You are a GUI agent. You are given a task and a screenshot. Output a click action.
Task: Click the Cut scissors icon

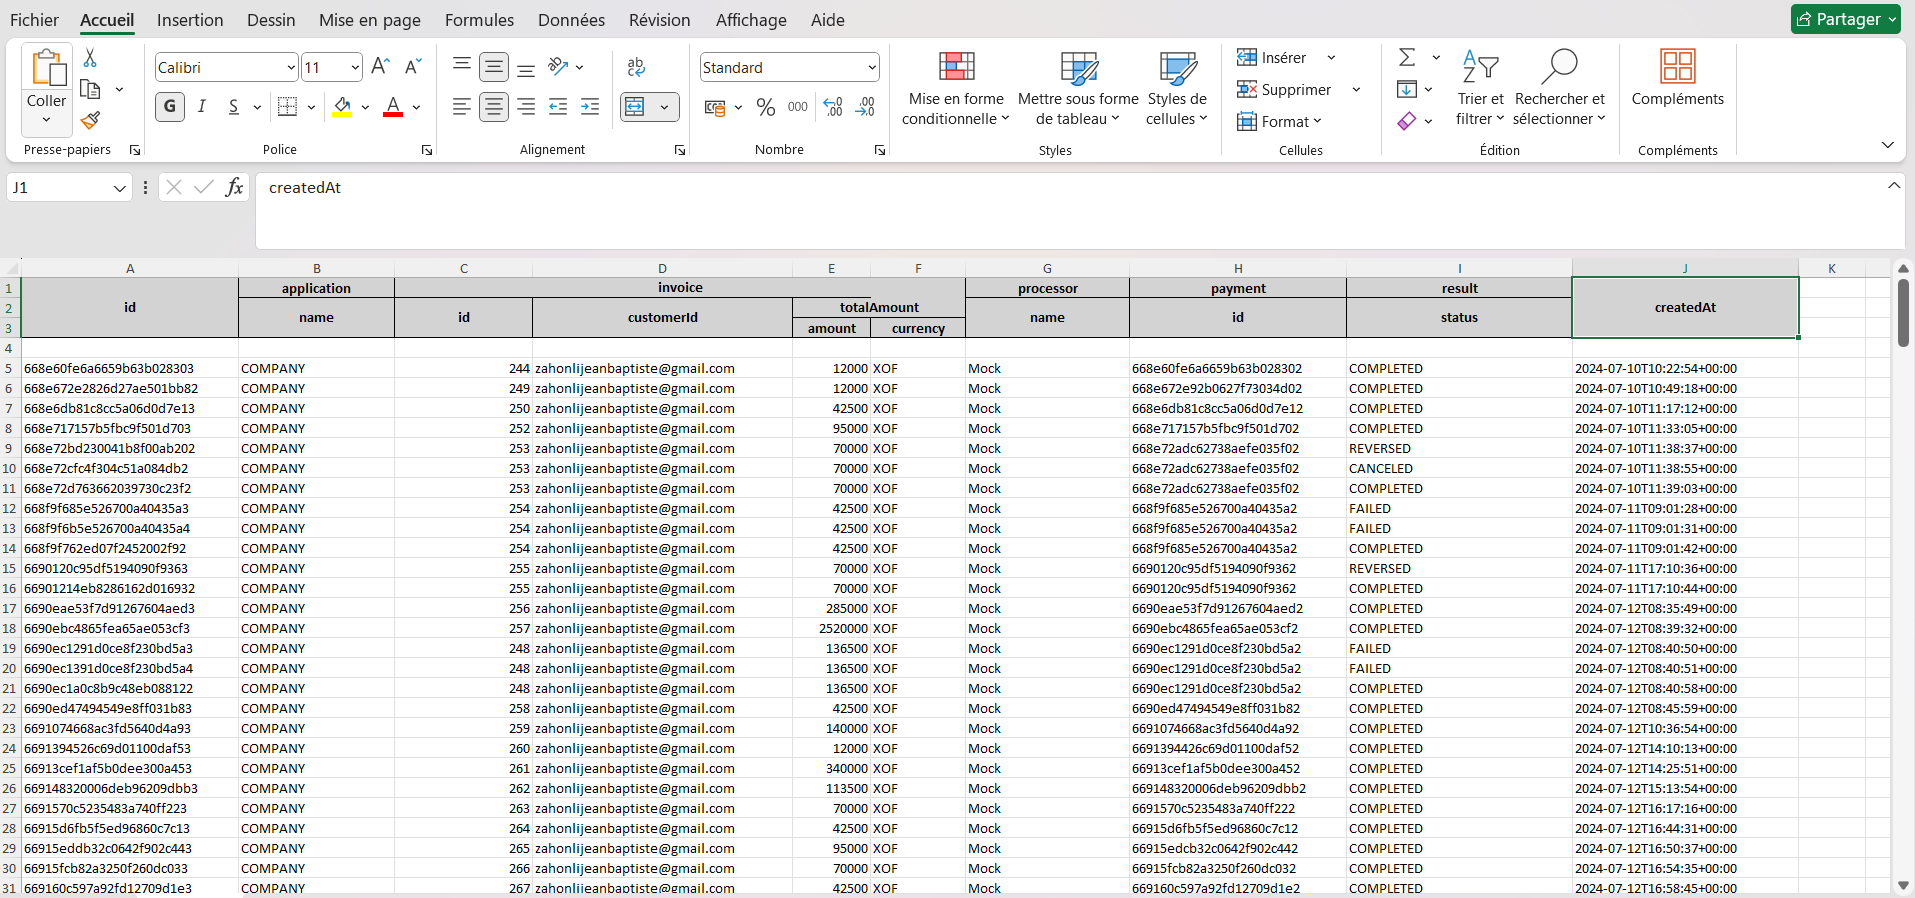click(90, 59)
